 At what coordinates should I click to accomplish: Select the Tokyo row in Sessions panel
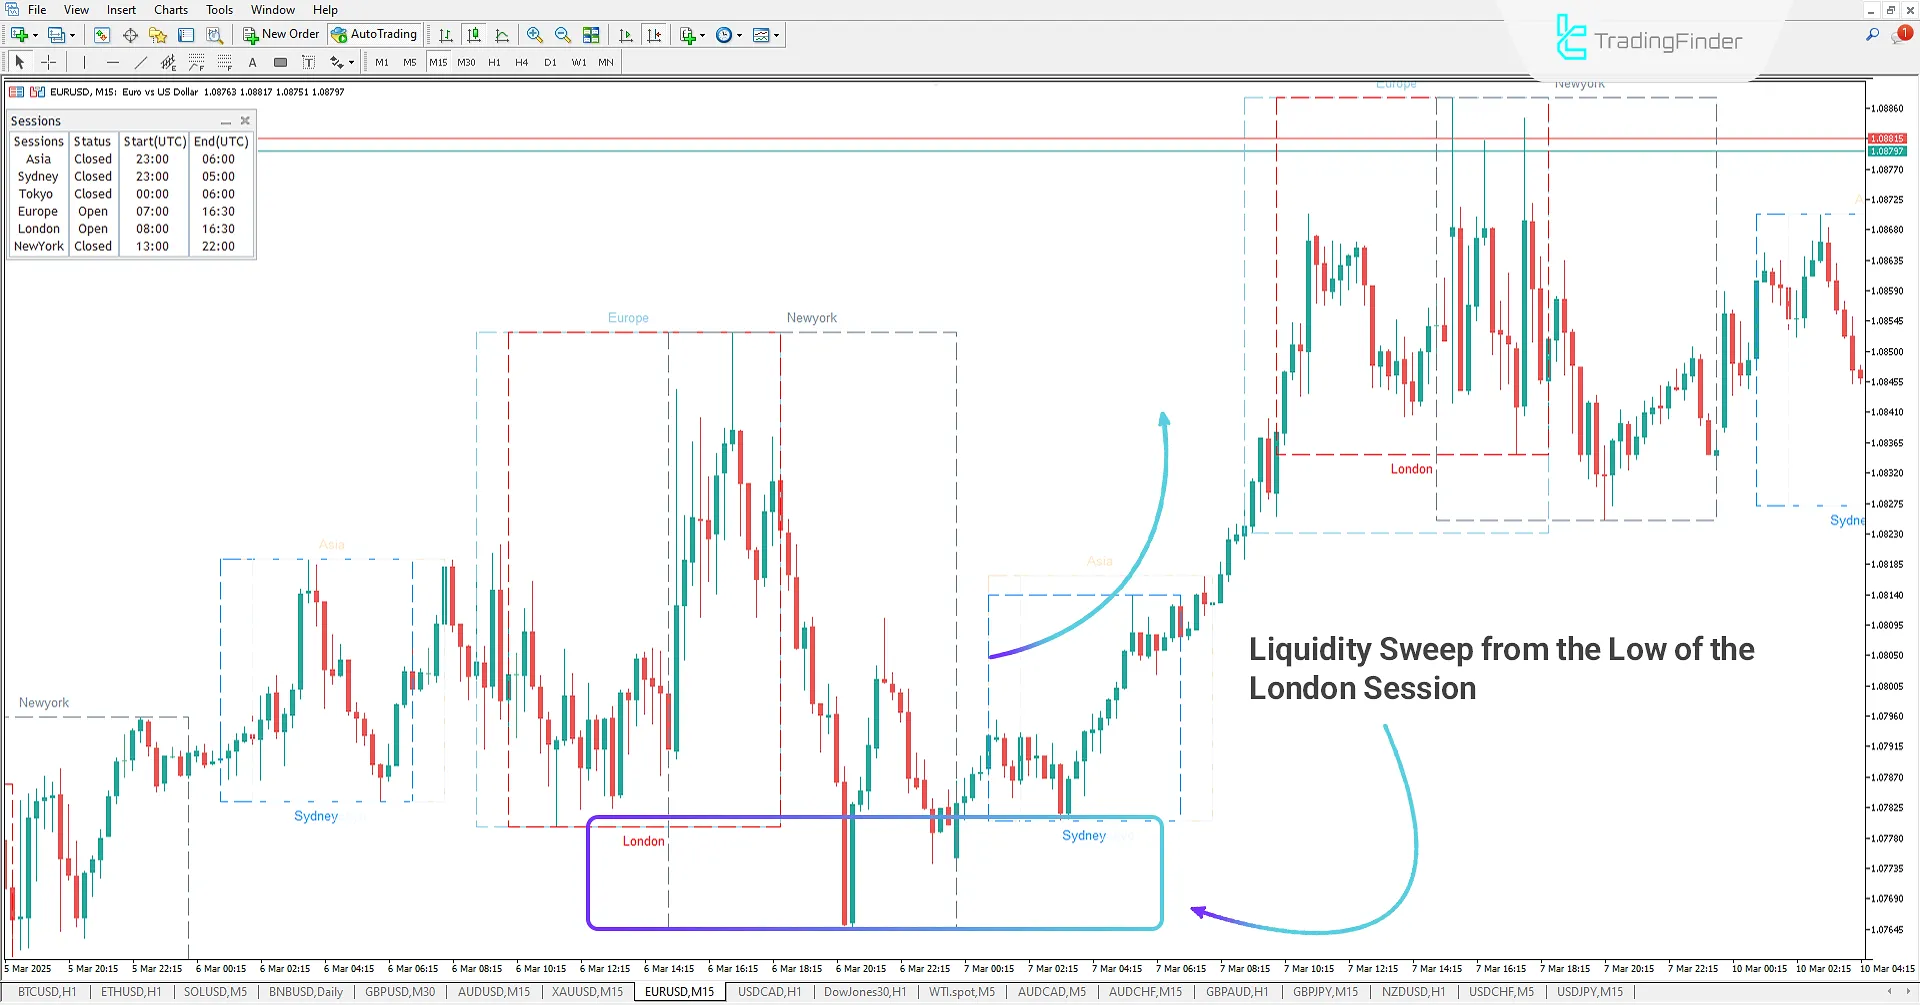pyautogui.click(x=37, y=193)
